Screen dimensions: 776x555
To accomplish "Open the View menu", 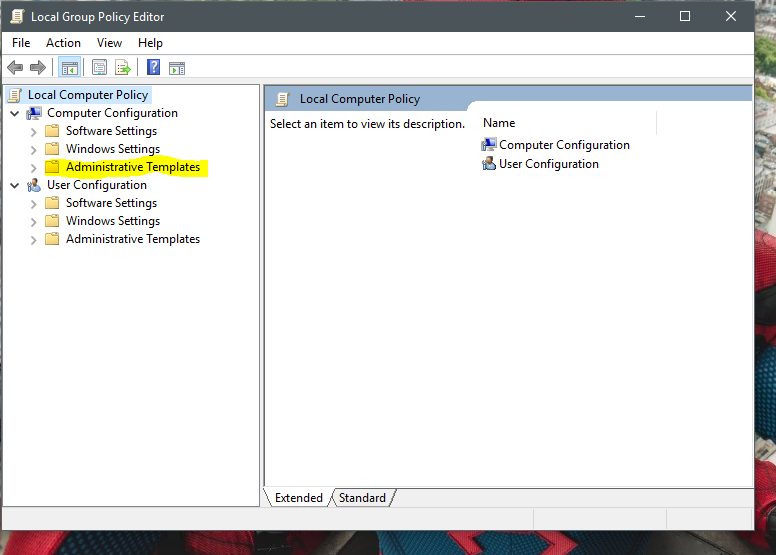I will click(x=109, y=43).
